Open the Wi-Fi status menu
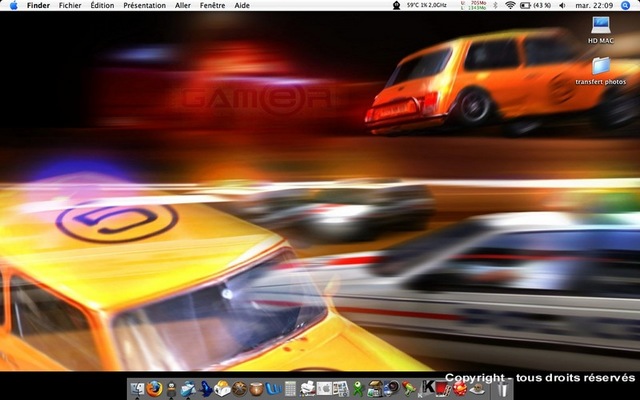 (x=510, y=5)
